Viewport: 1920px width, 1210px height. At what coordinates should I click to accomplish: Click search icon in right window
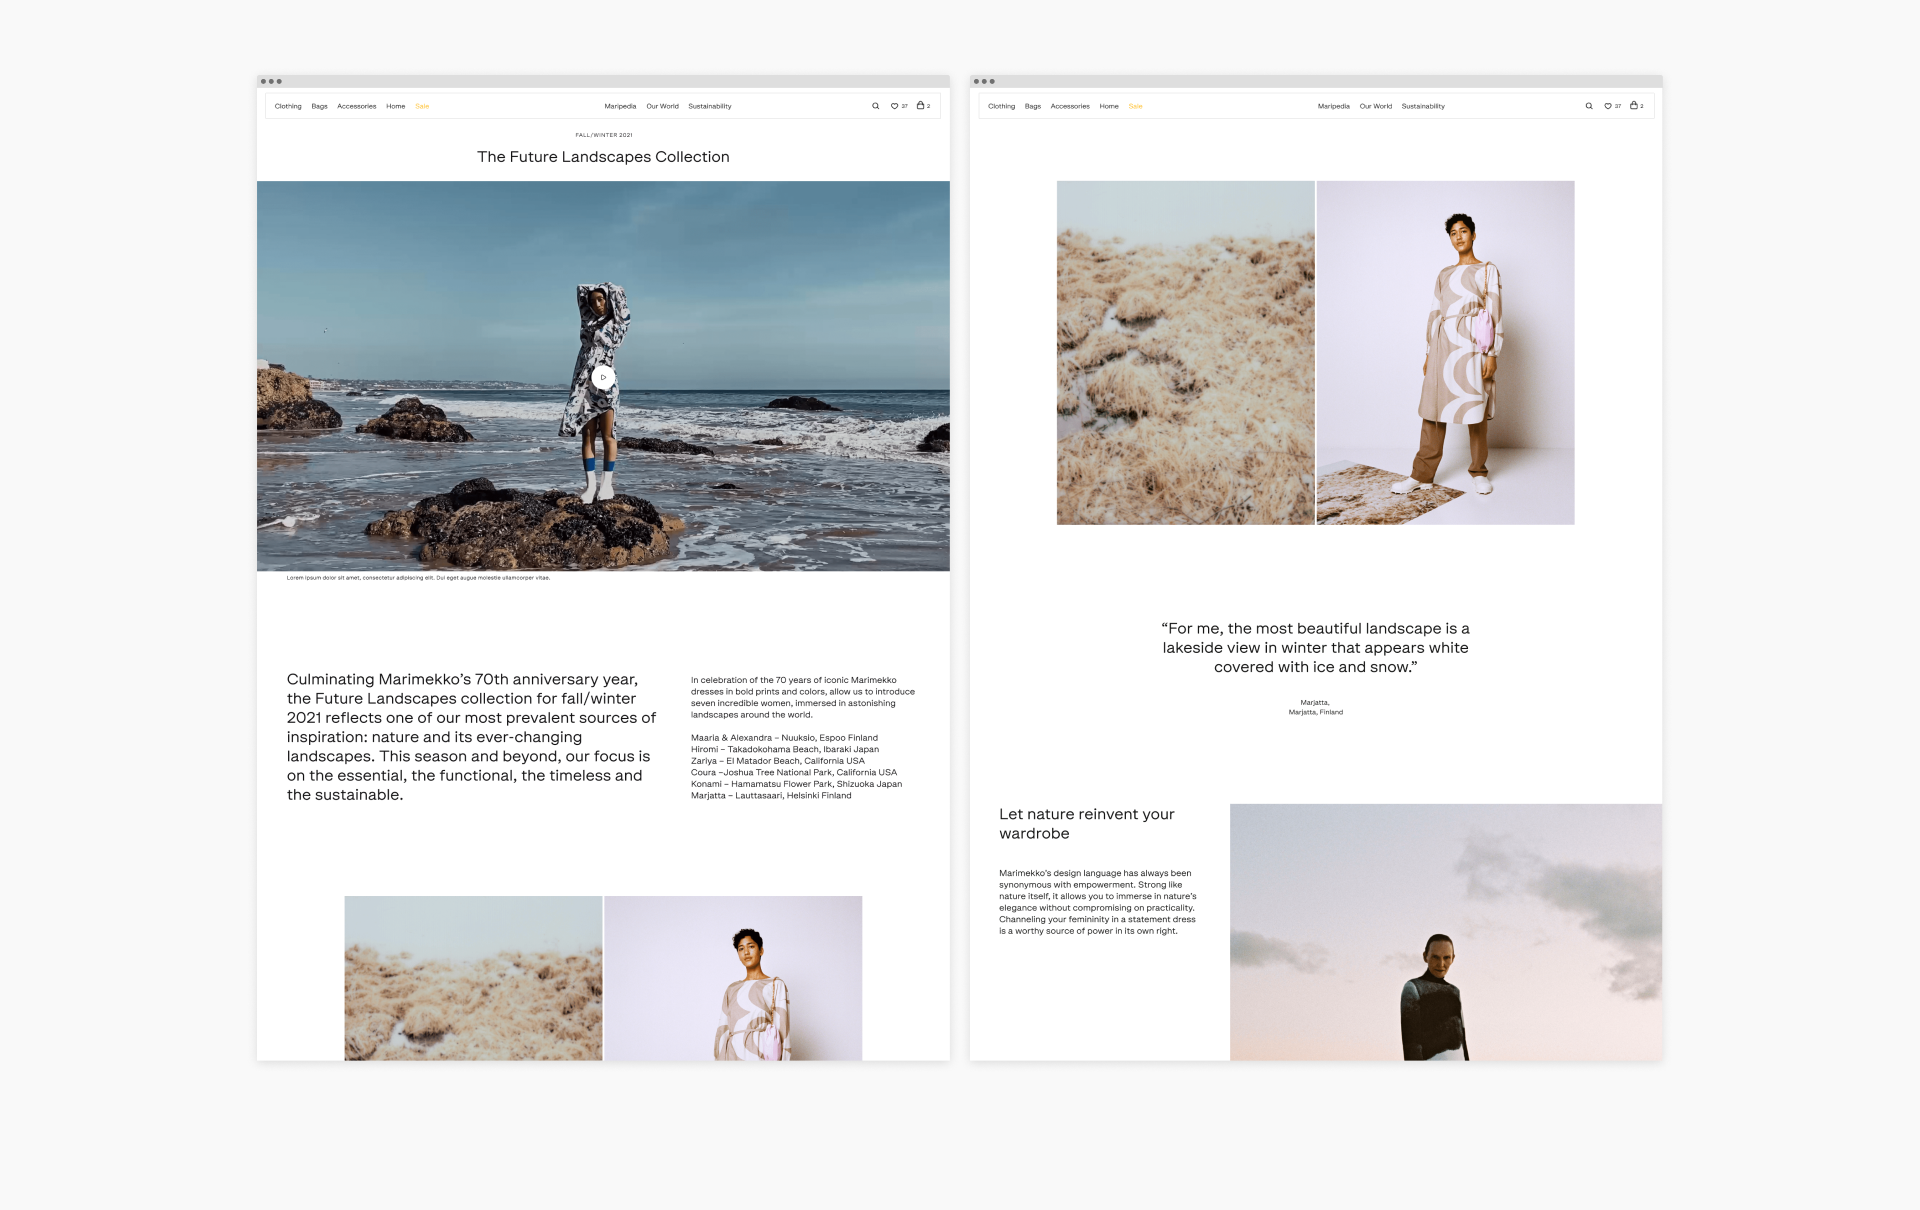[1588, 106]
